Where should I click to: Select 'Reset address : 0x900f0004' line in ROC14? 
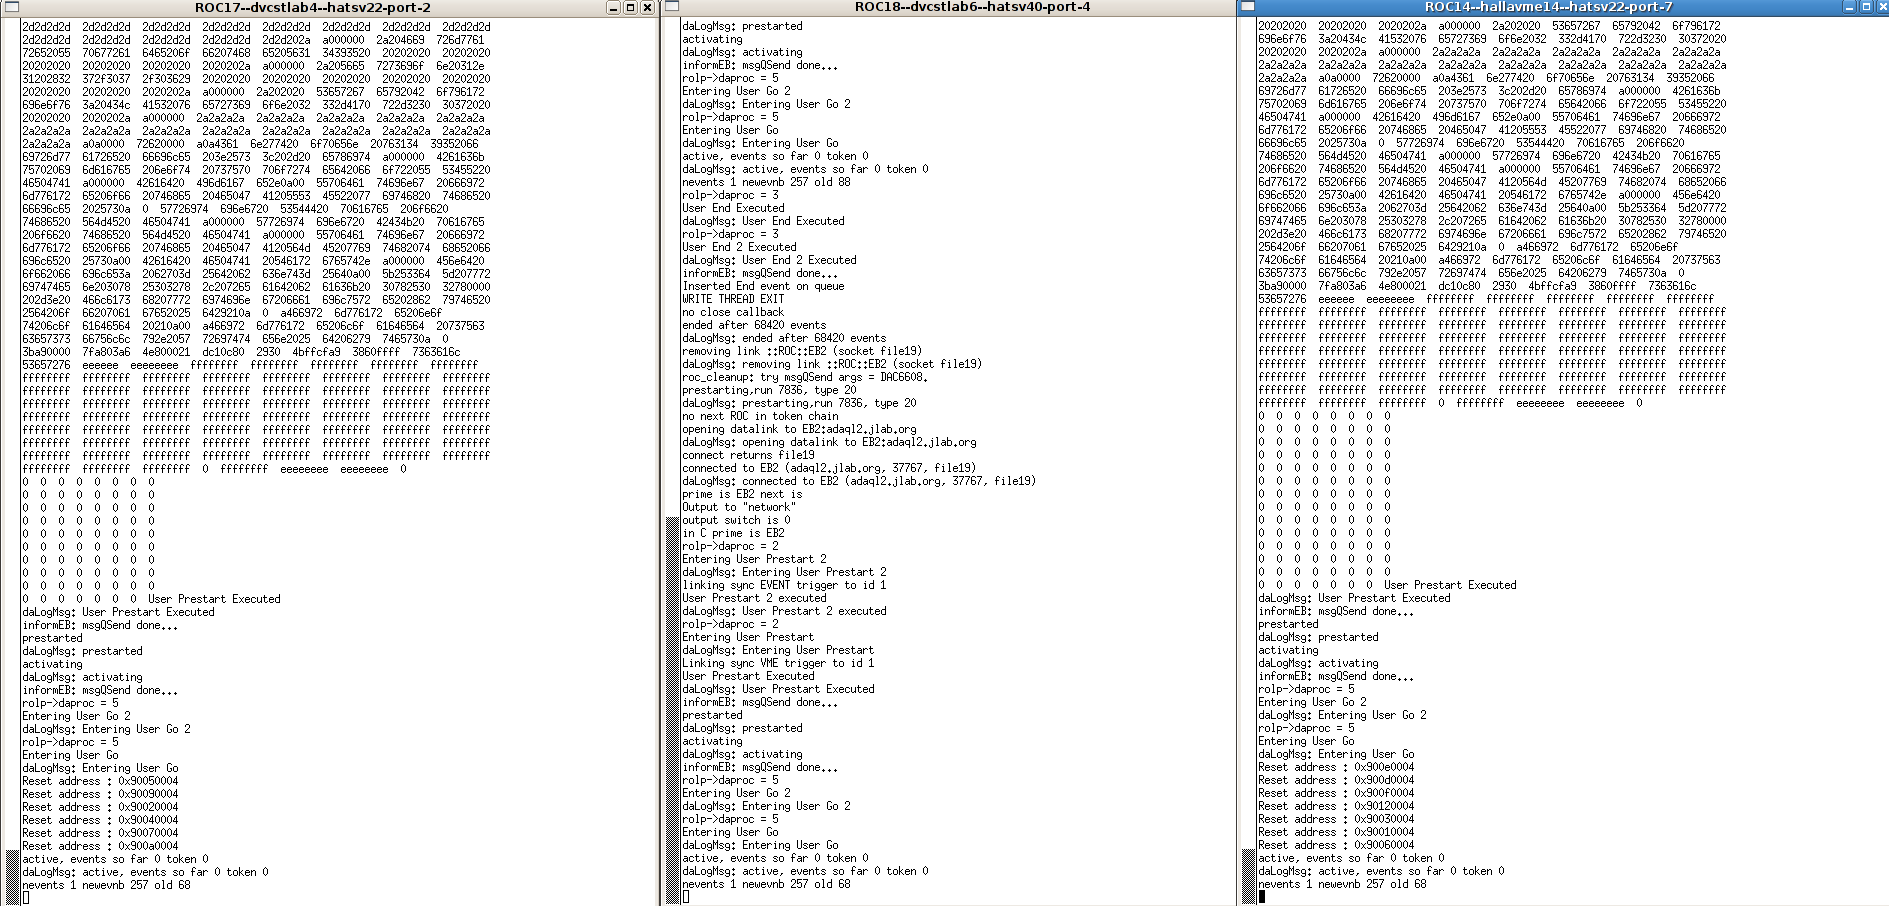pyautogui.click(x=1336, y=793)
